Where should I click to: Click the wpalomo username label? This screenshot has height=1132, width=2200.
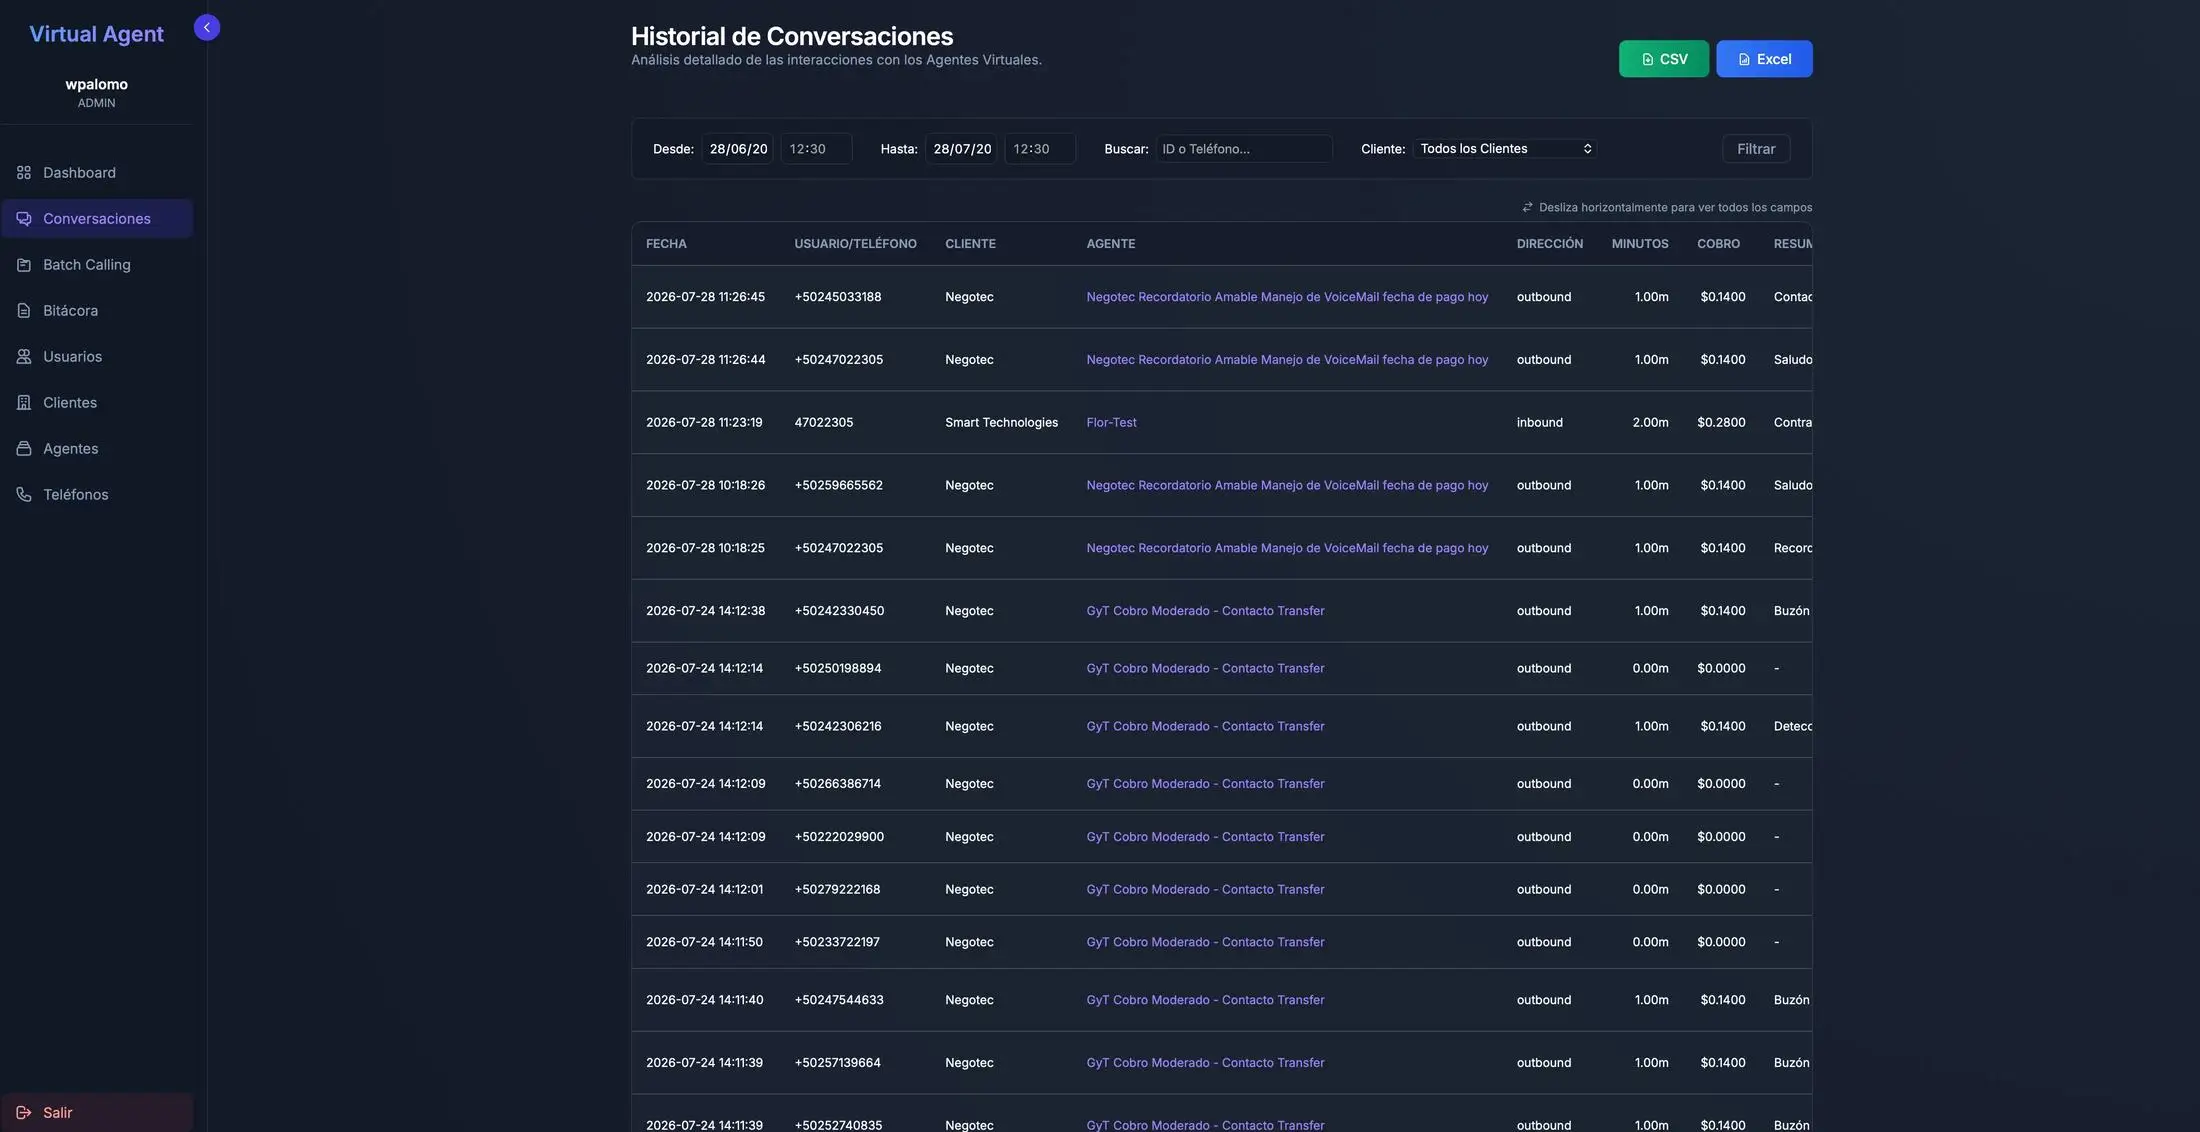[96, 84]
